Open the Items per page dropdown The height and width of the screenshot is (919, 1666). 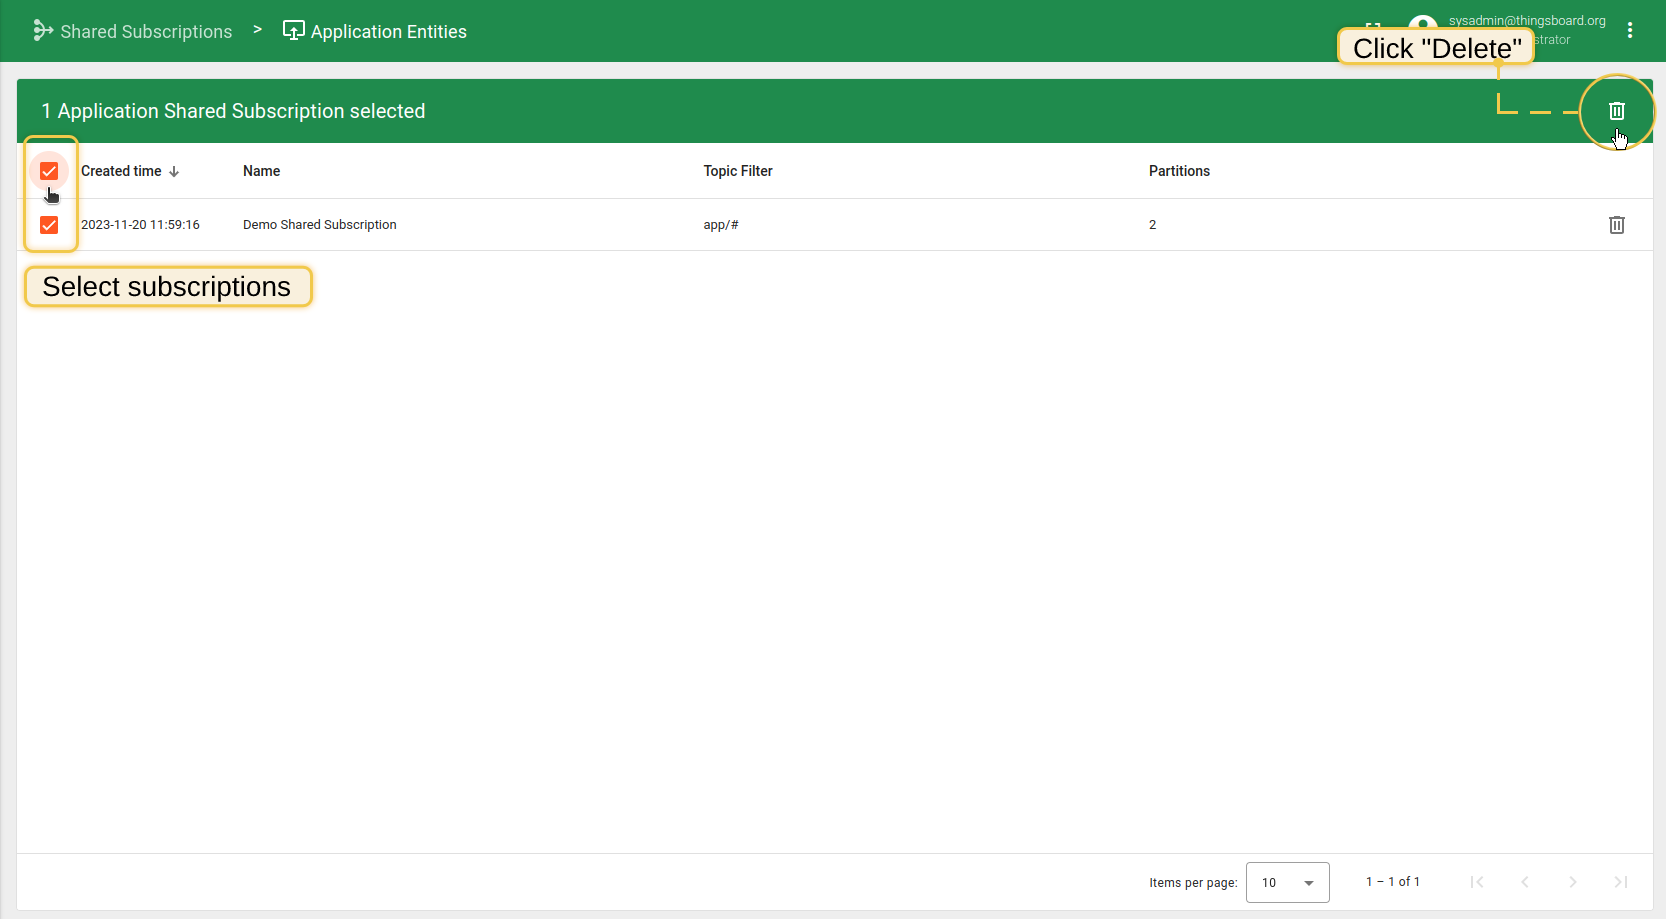[1287, 882]
